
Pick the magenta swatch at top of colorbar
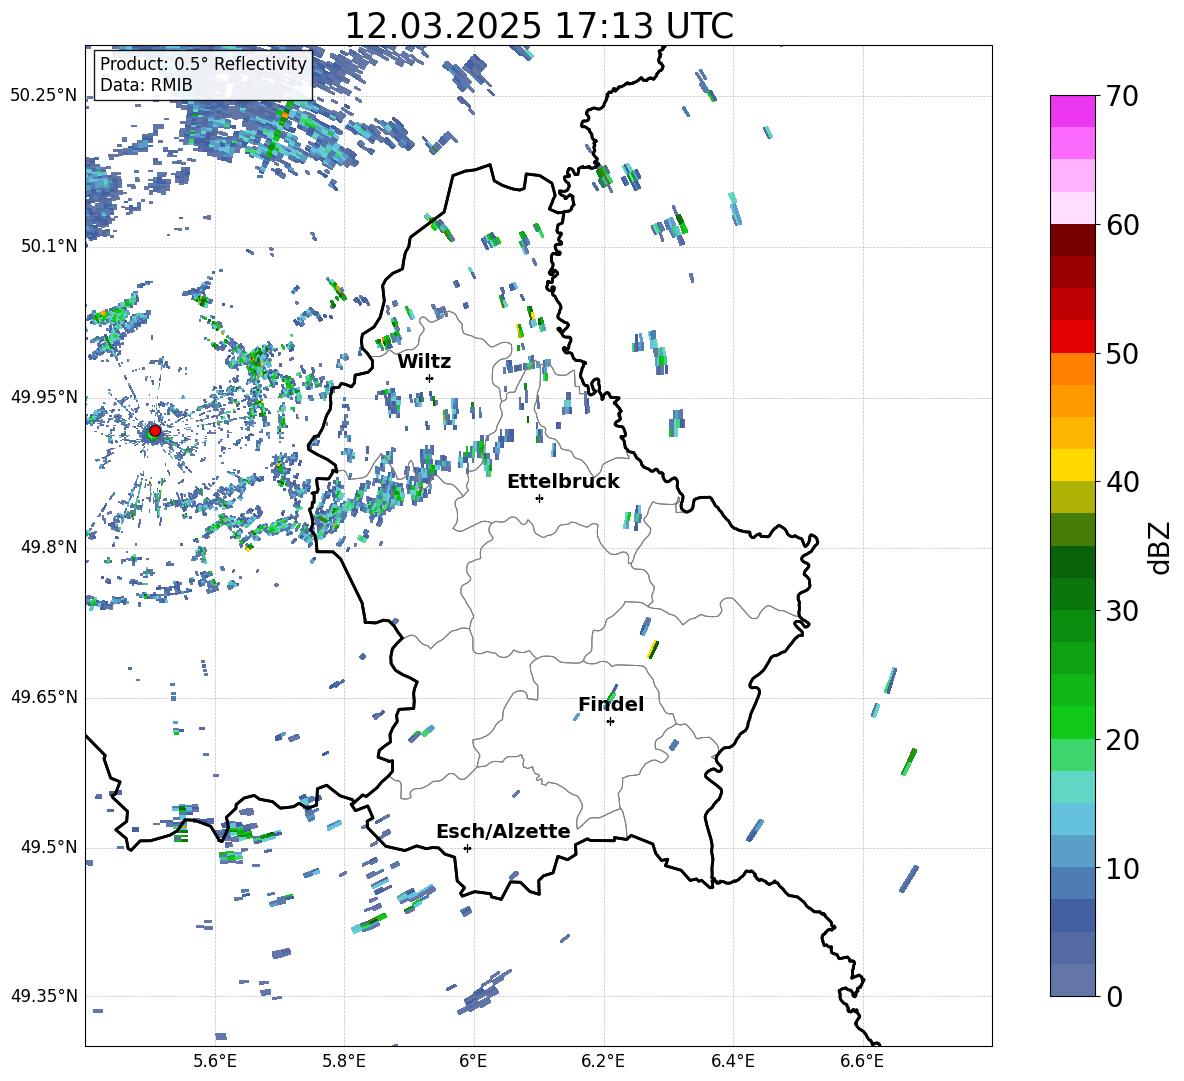click(1072, 111)
